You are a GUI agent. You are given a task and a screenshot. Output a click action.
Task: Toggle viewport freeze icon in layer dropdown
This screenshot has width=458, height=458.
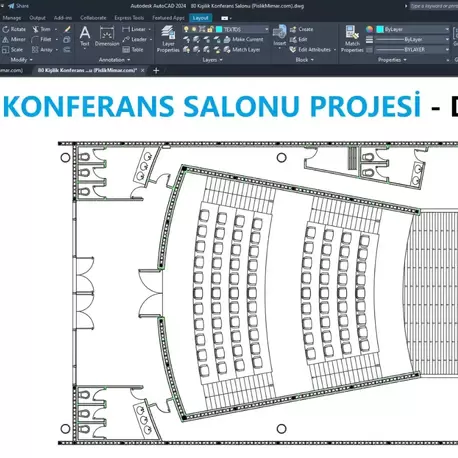click(x=202, y=29)
